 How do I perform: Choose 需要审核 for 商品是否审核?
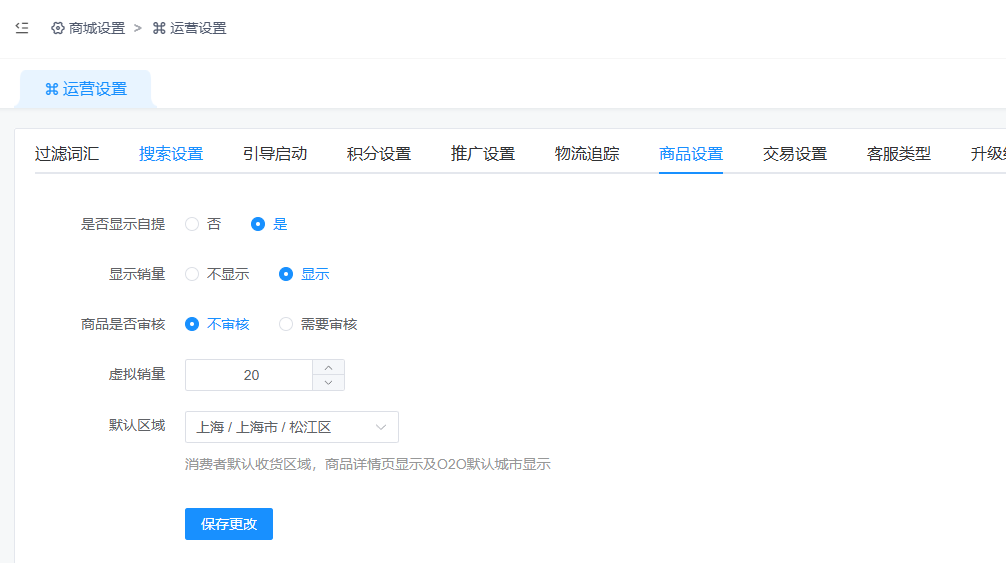click(x=286, y=324)
